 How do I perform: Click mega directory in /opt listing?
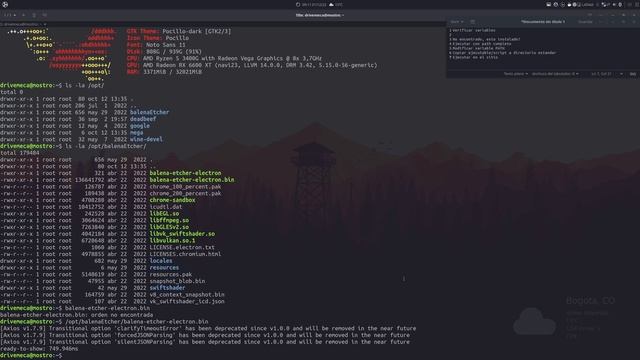pyautogui.click(x=136, y=132)
